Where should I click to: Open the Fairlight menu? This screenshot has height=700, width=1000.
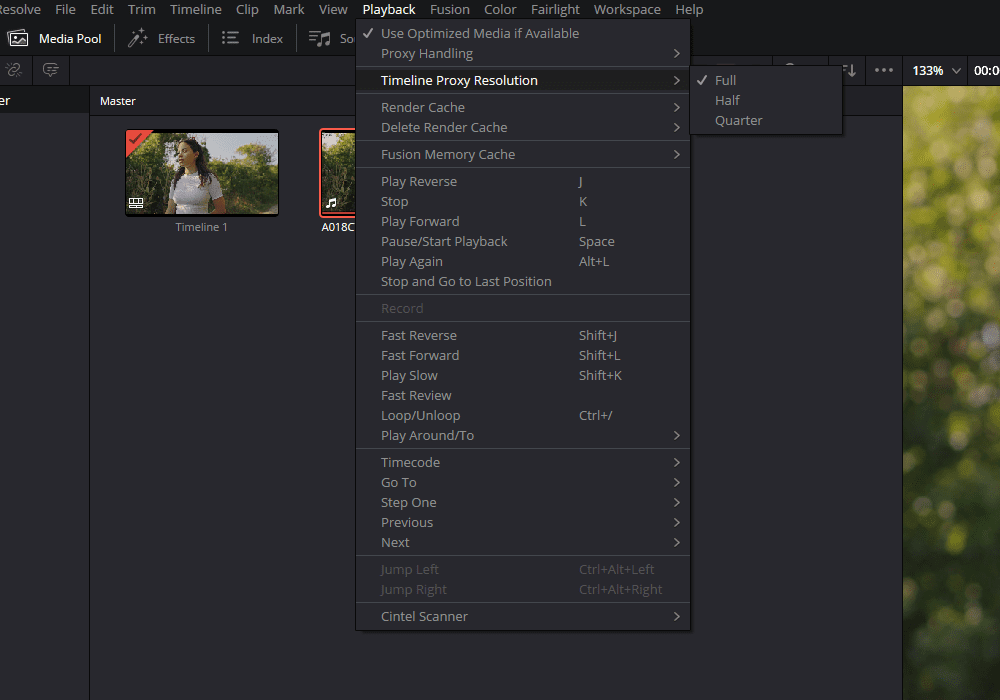(555, 9)
